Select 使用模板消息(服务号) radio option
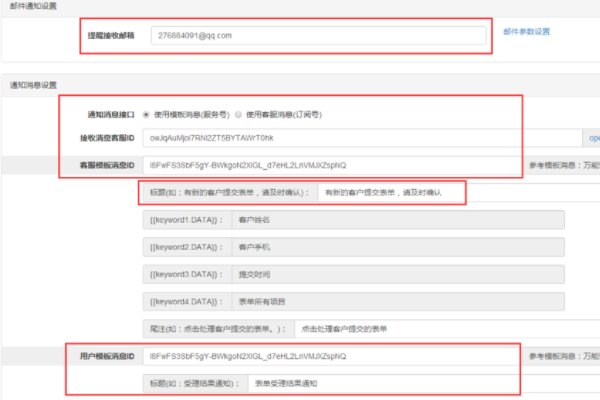600x400 pixels. (x=146, y=114)
